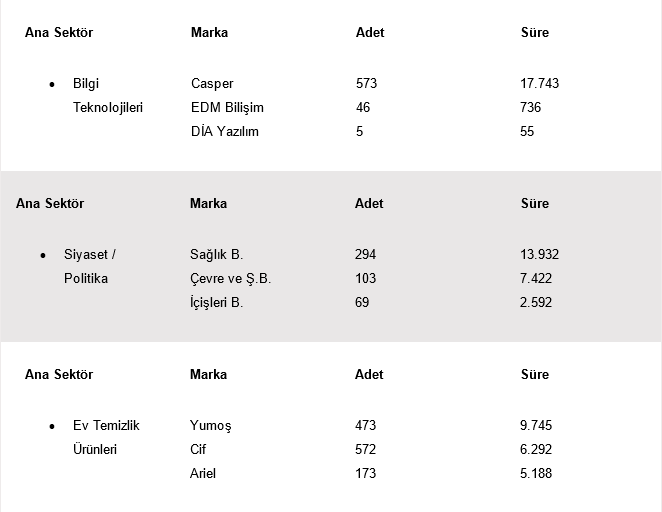Click Cif's count value 572
Viewport: 662px width, 512px height.
(x=365, y=449)
